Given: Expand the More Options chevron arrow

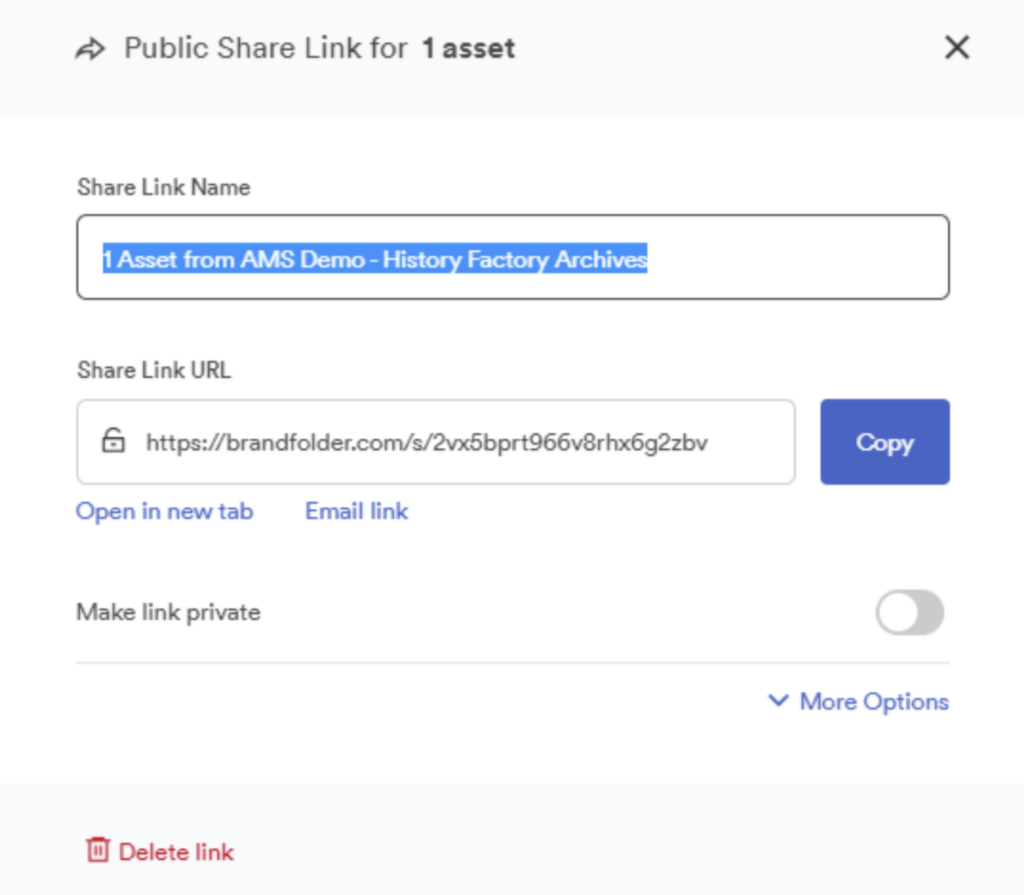Looking at the screenshot, I should tap(778, 700).
